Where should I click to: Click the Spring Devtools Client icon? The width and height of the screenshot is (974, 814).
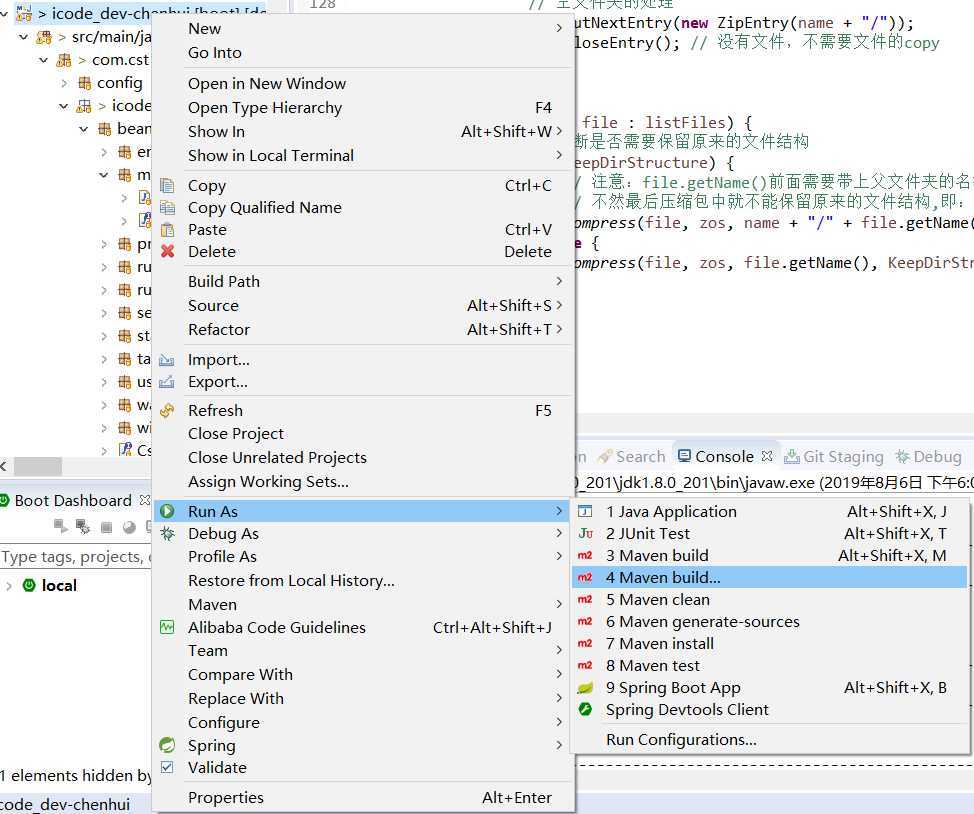(x=585, y=709)
